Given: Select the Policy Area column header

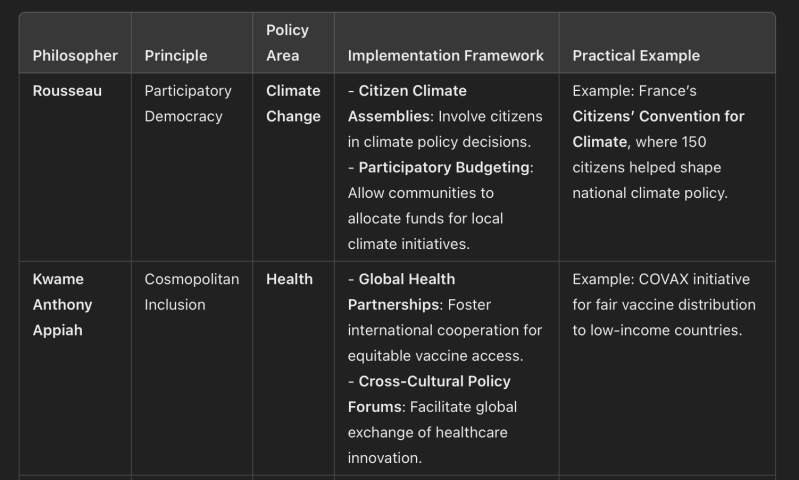Looking at the screenshot, I should click(287, 43).
